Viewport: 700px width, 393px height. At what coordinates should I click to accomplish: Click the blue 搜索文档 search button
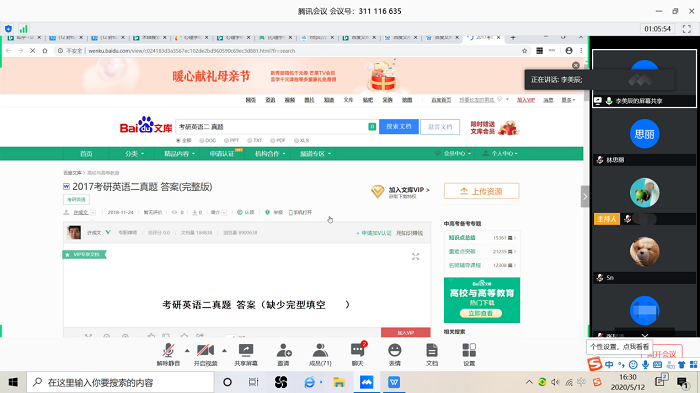coord(399,126)
